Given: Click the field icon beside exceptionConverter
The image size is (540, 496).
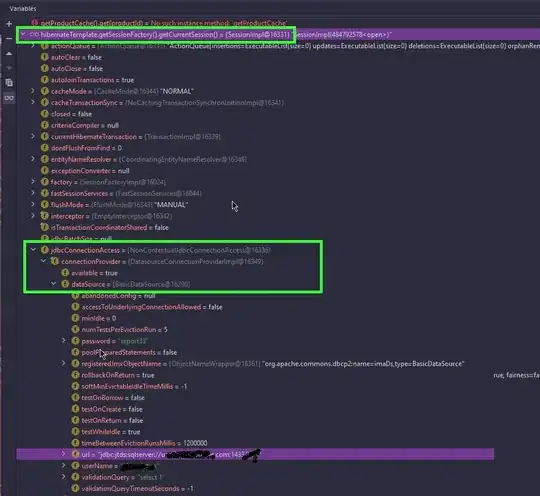Looking at the screenshot, I should [45, 170].
